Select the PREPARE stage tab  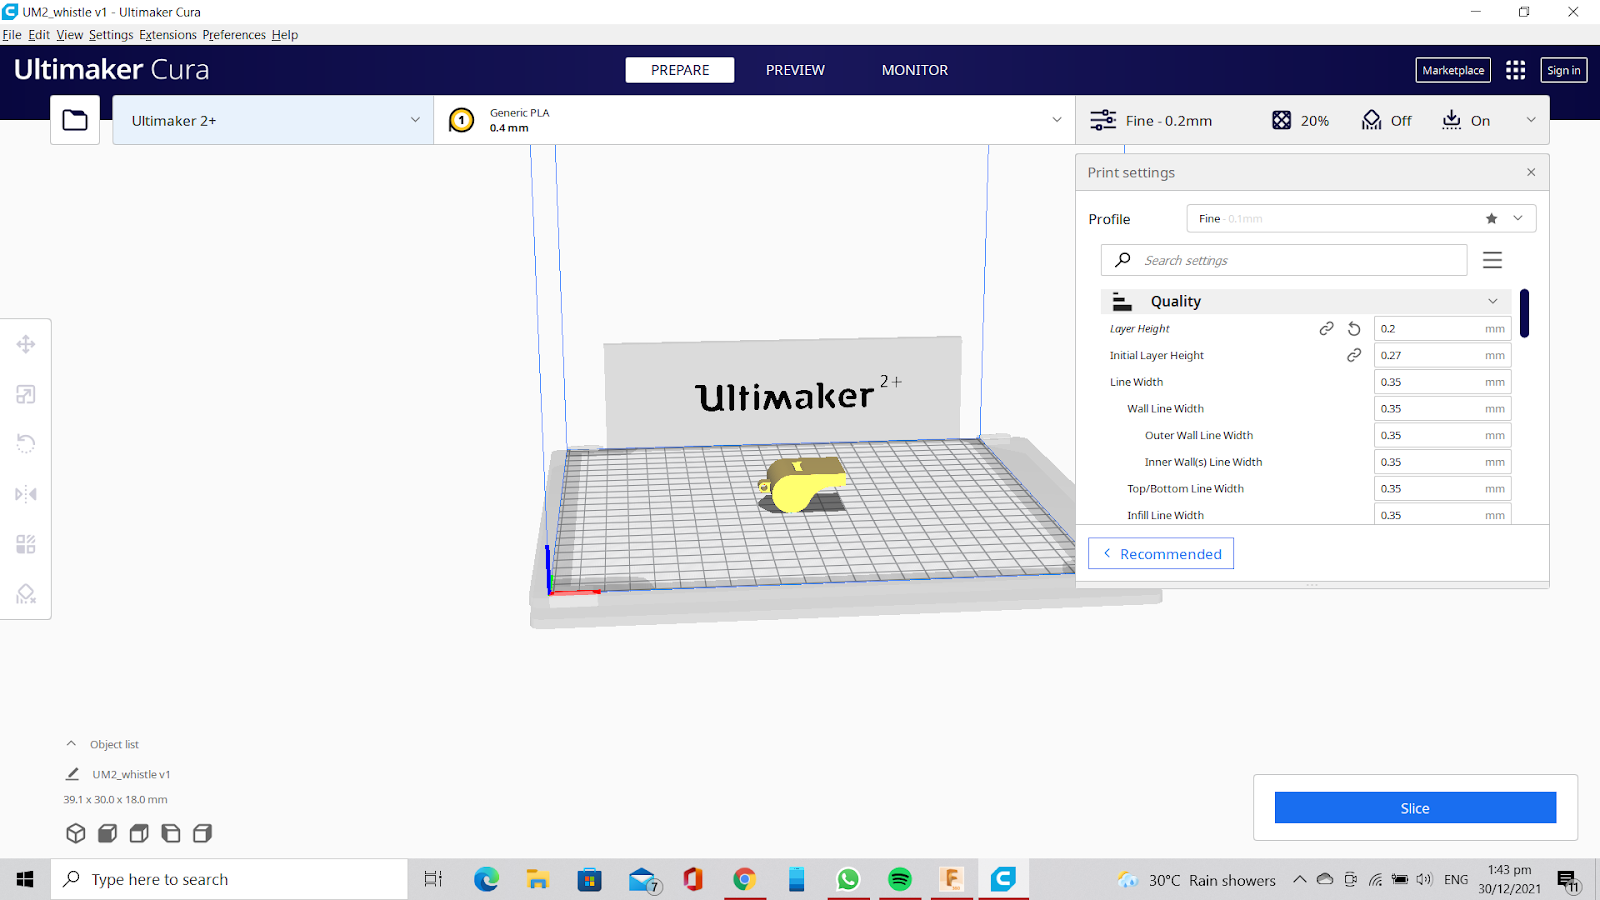[680, 70]
